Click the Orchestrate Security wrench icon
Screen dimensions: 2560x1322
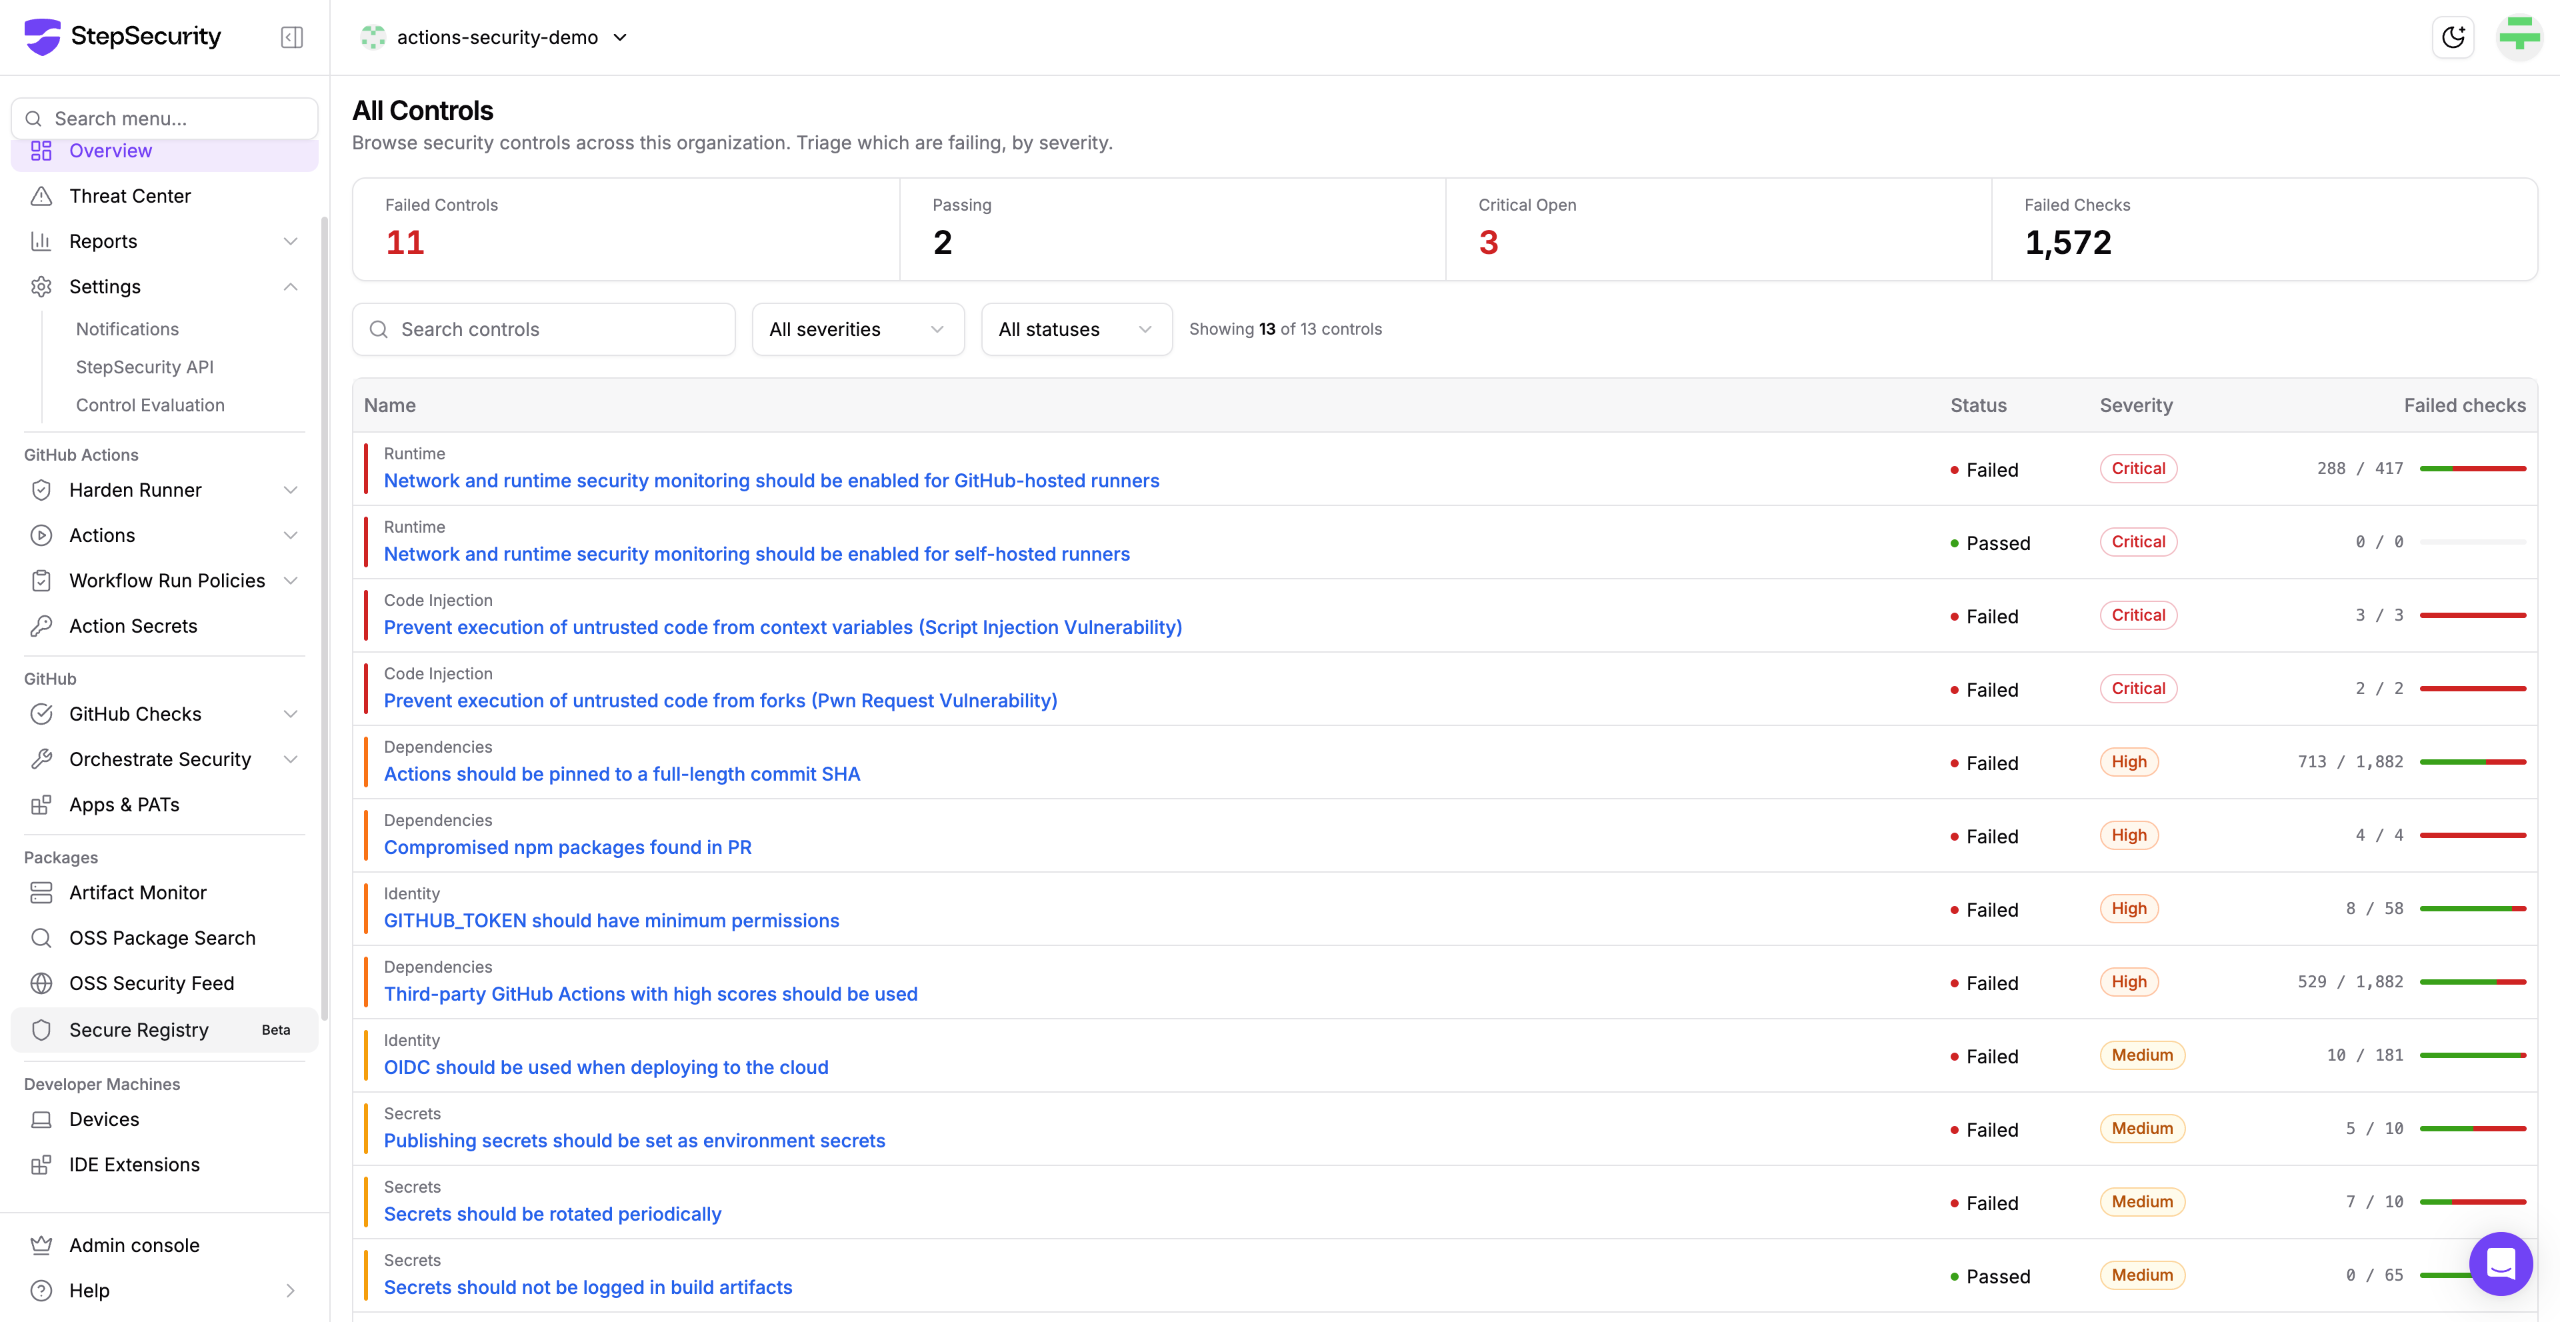[41, 759]
